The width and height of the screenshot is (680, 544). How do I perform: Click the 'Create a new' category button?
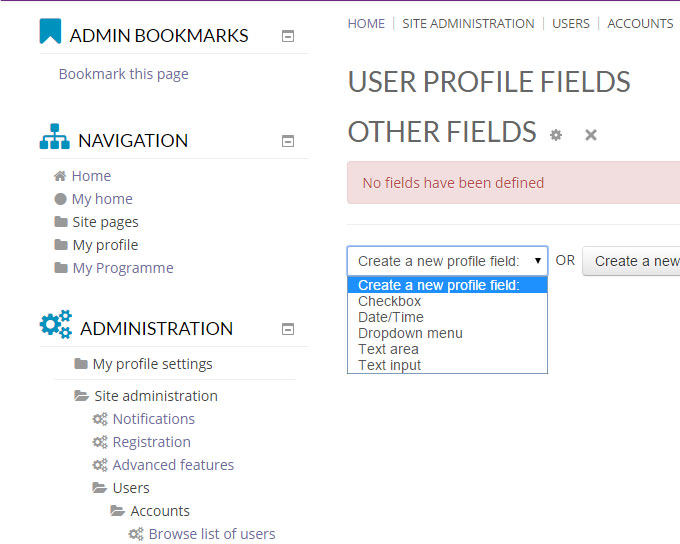(x=631, y=261)
